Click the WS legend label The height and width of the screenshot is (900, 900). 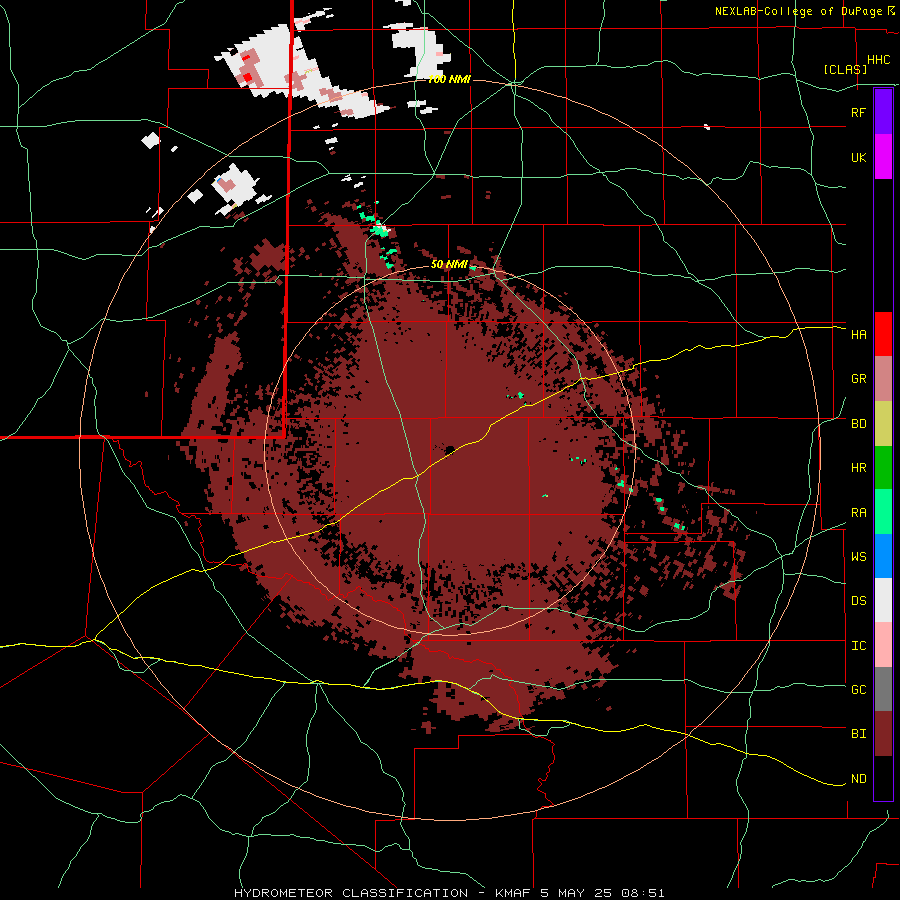click(x=858, y=557)
